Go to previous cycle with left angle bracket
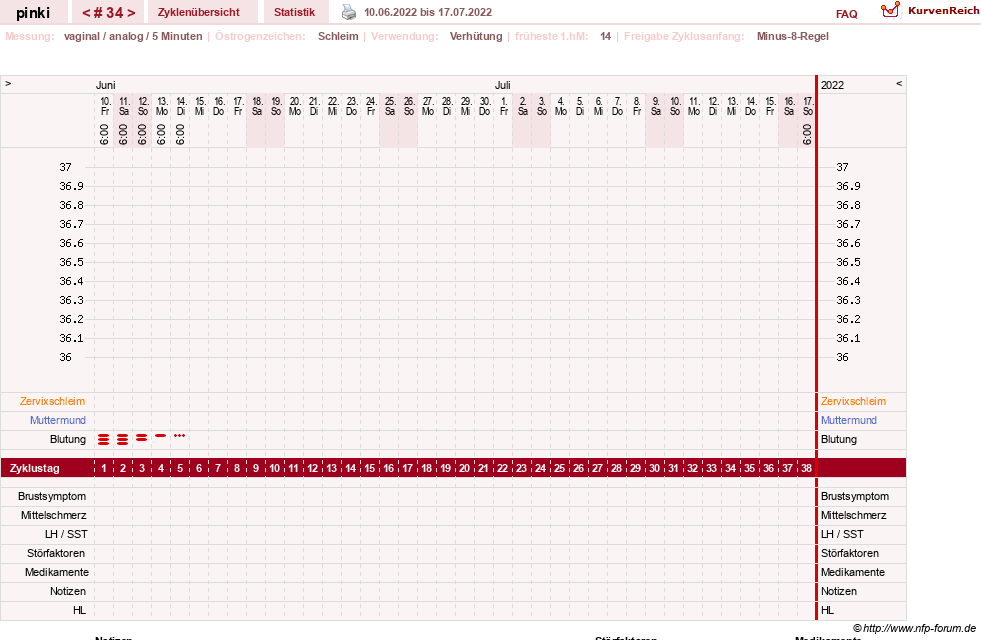Image resolution: width=981 pixels, height=640 pixels. tap(86, 13)
